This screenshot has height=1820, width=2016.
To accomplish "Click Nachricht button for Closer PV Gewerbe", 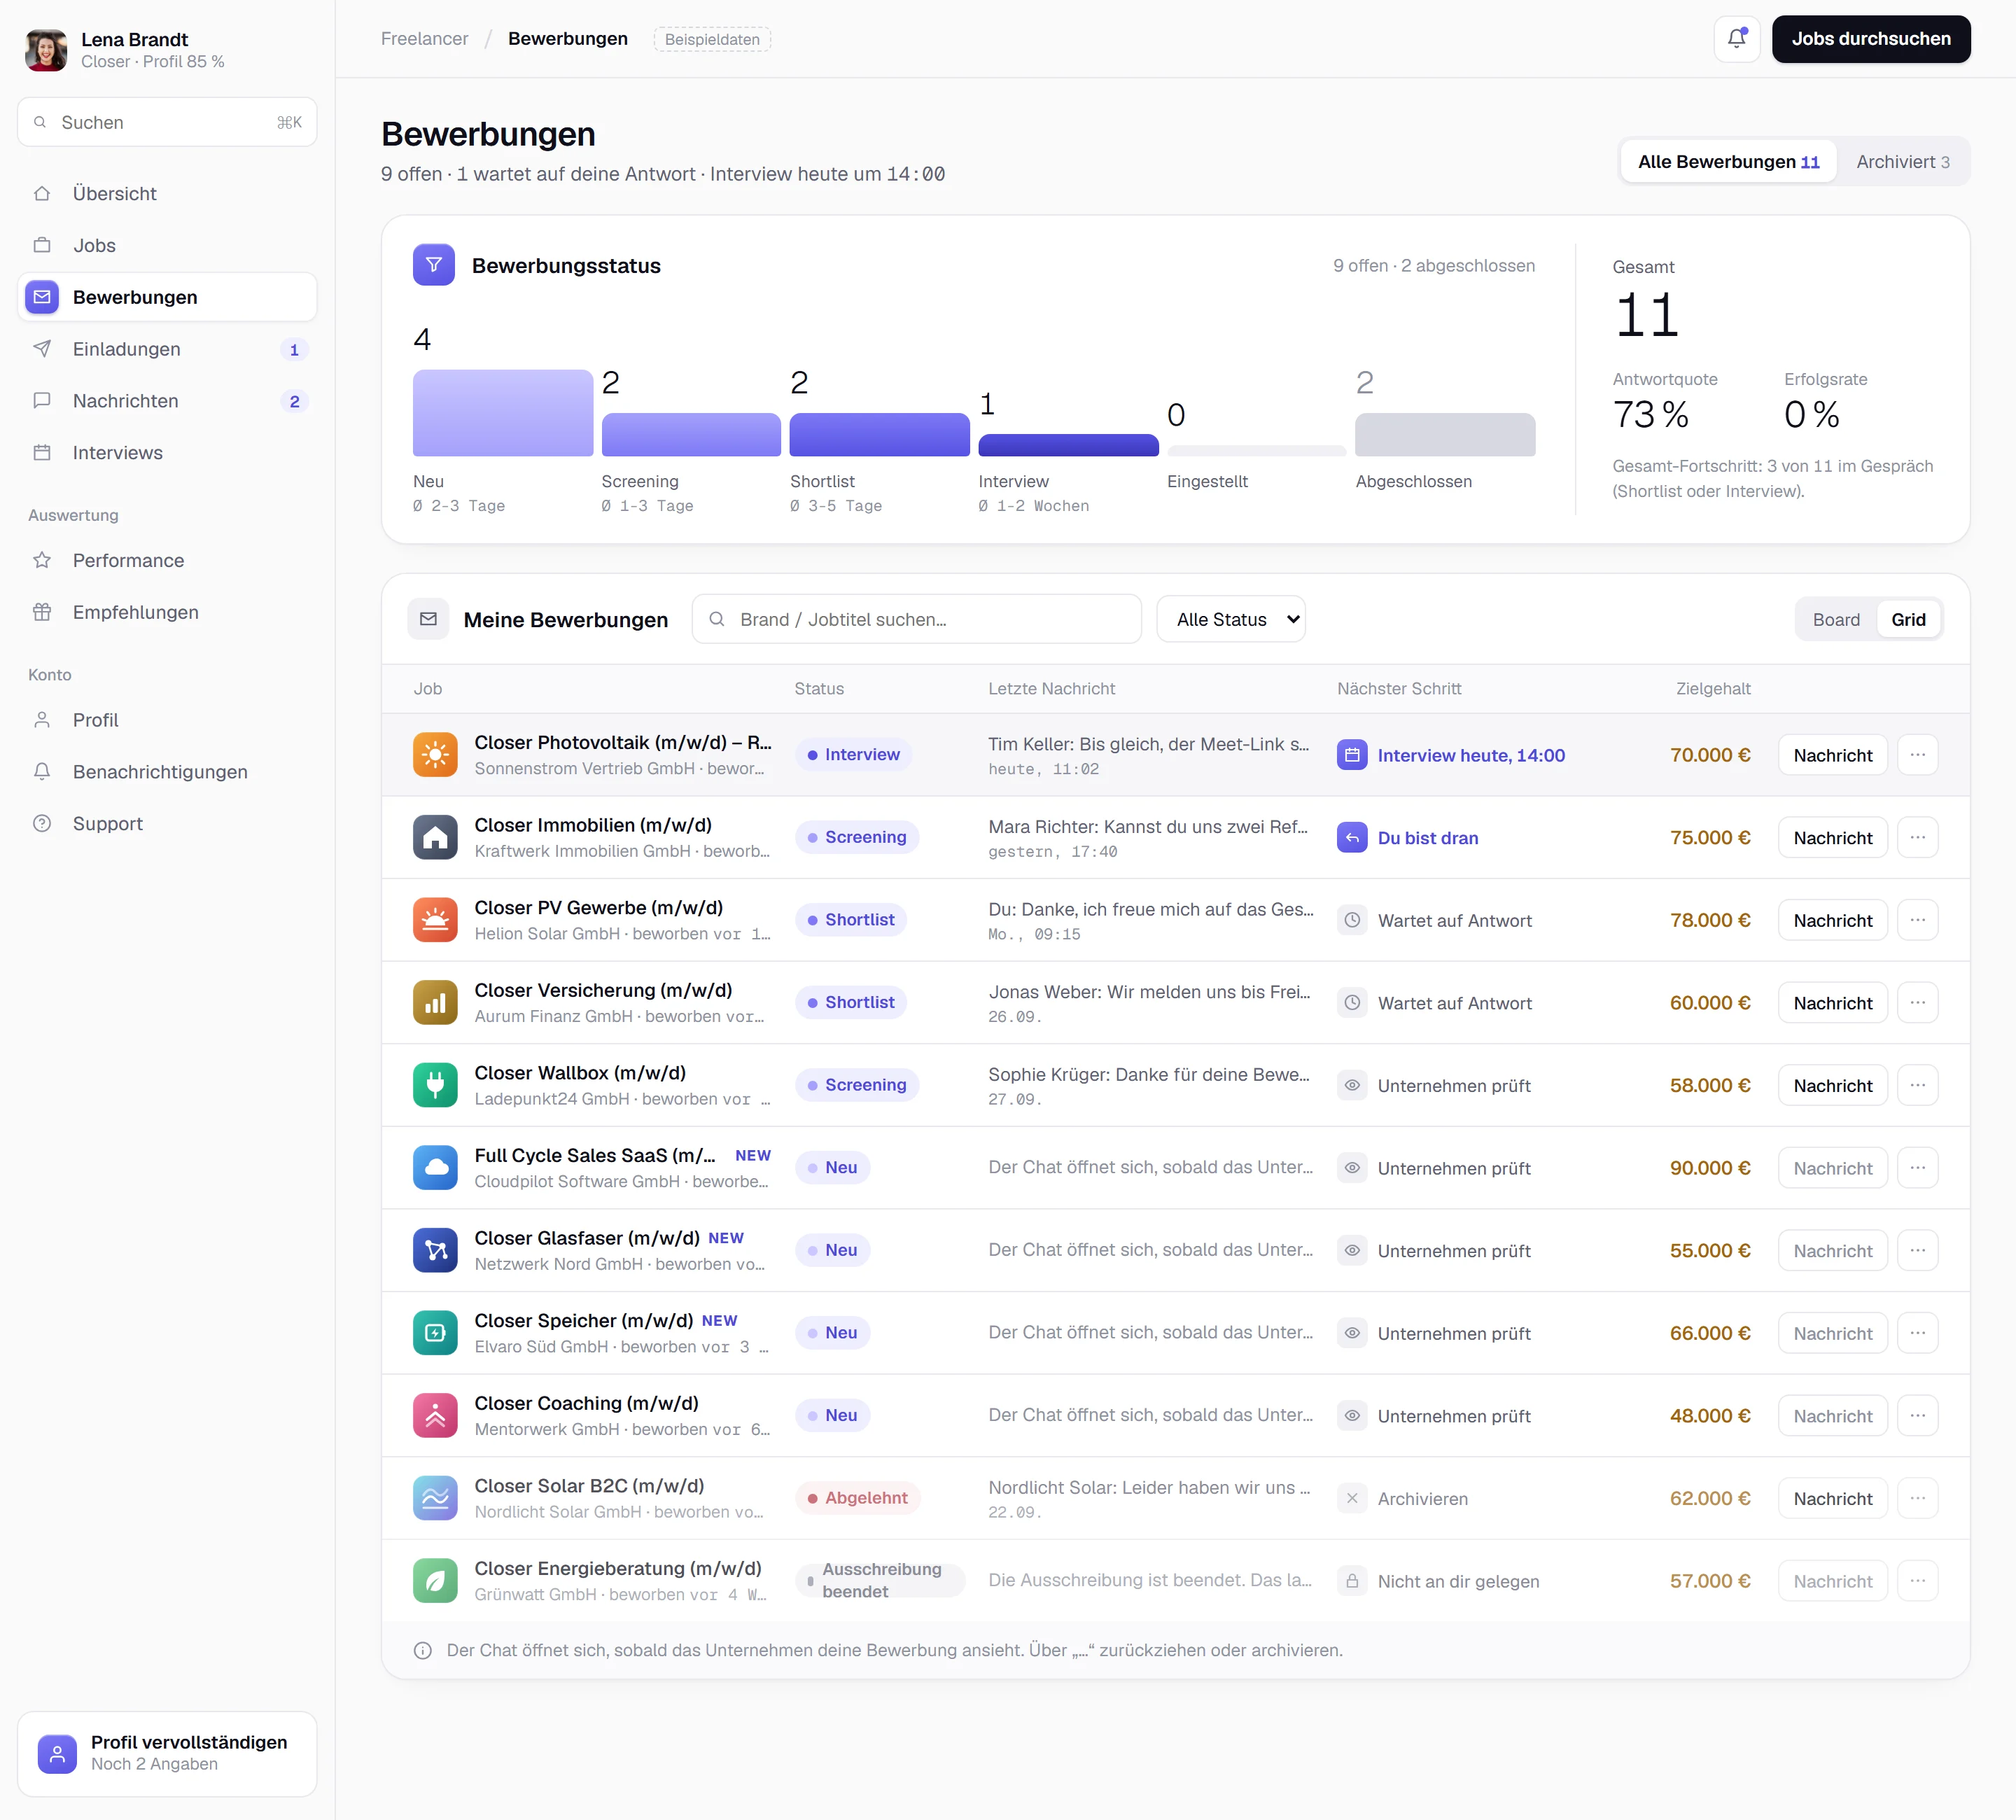I will pyautogui.click(x=1832, y=920).
